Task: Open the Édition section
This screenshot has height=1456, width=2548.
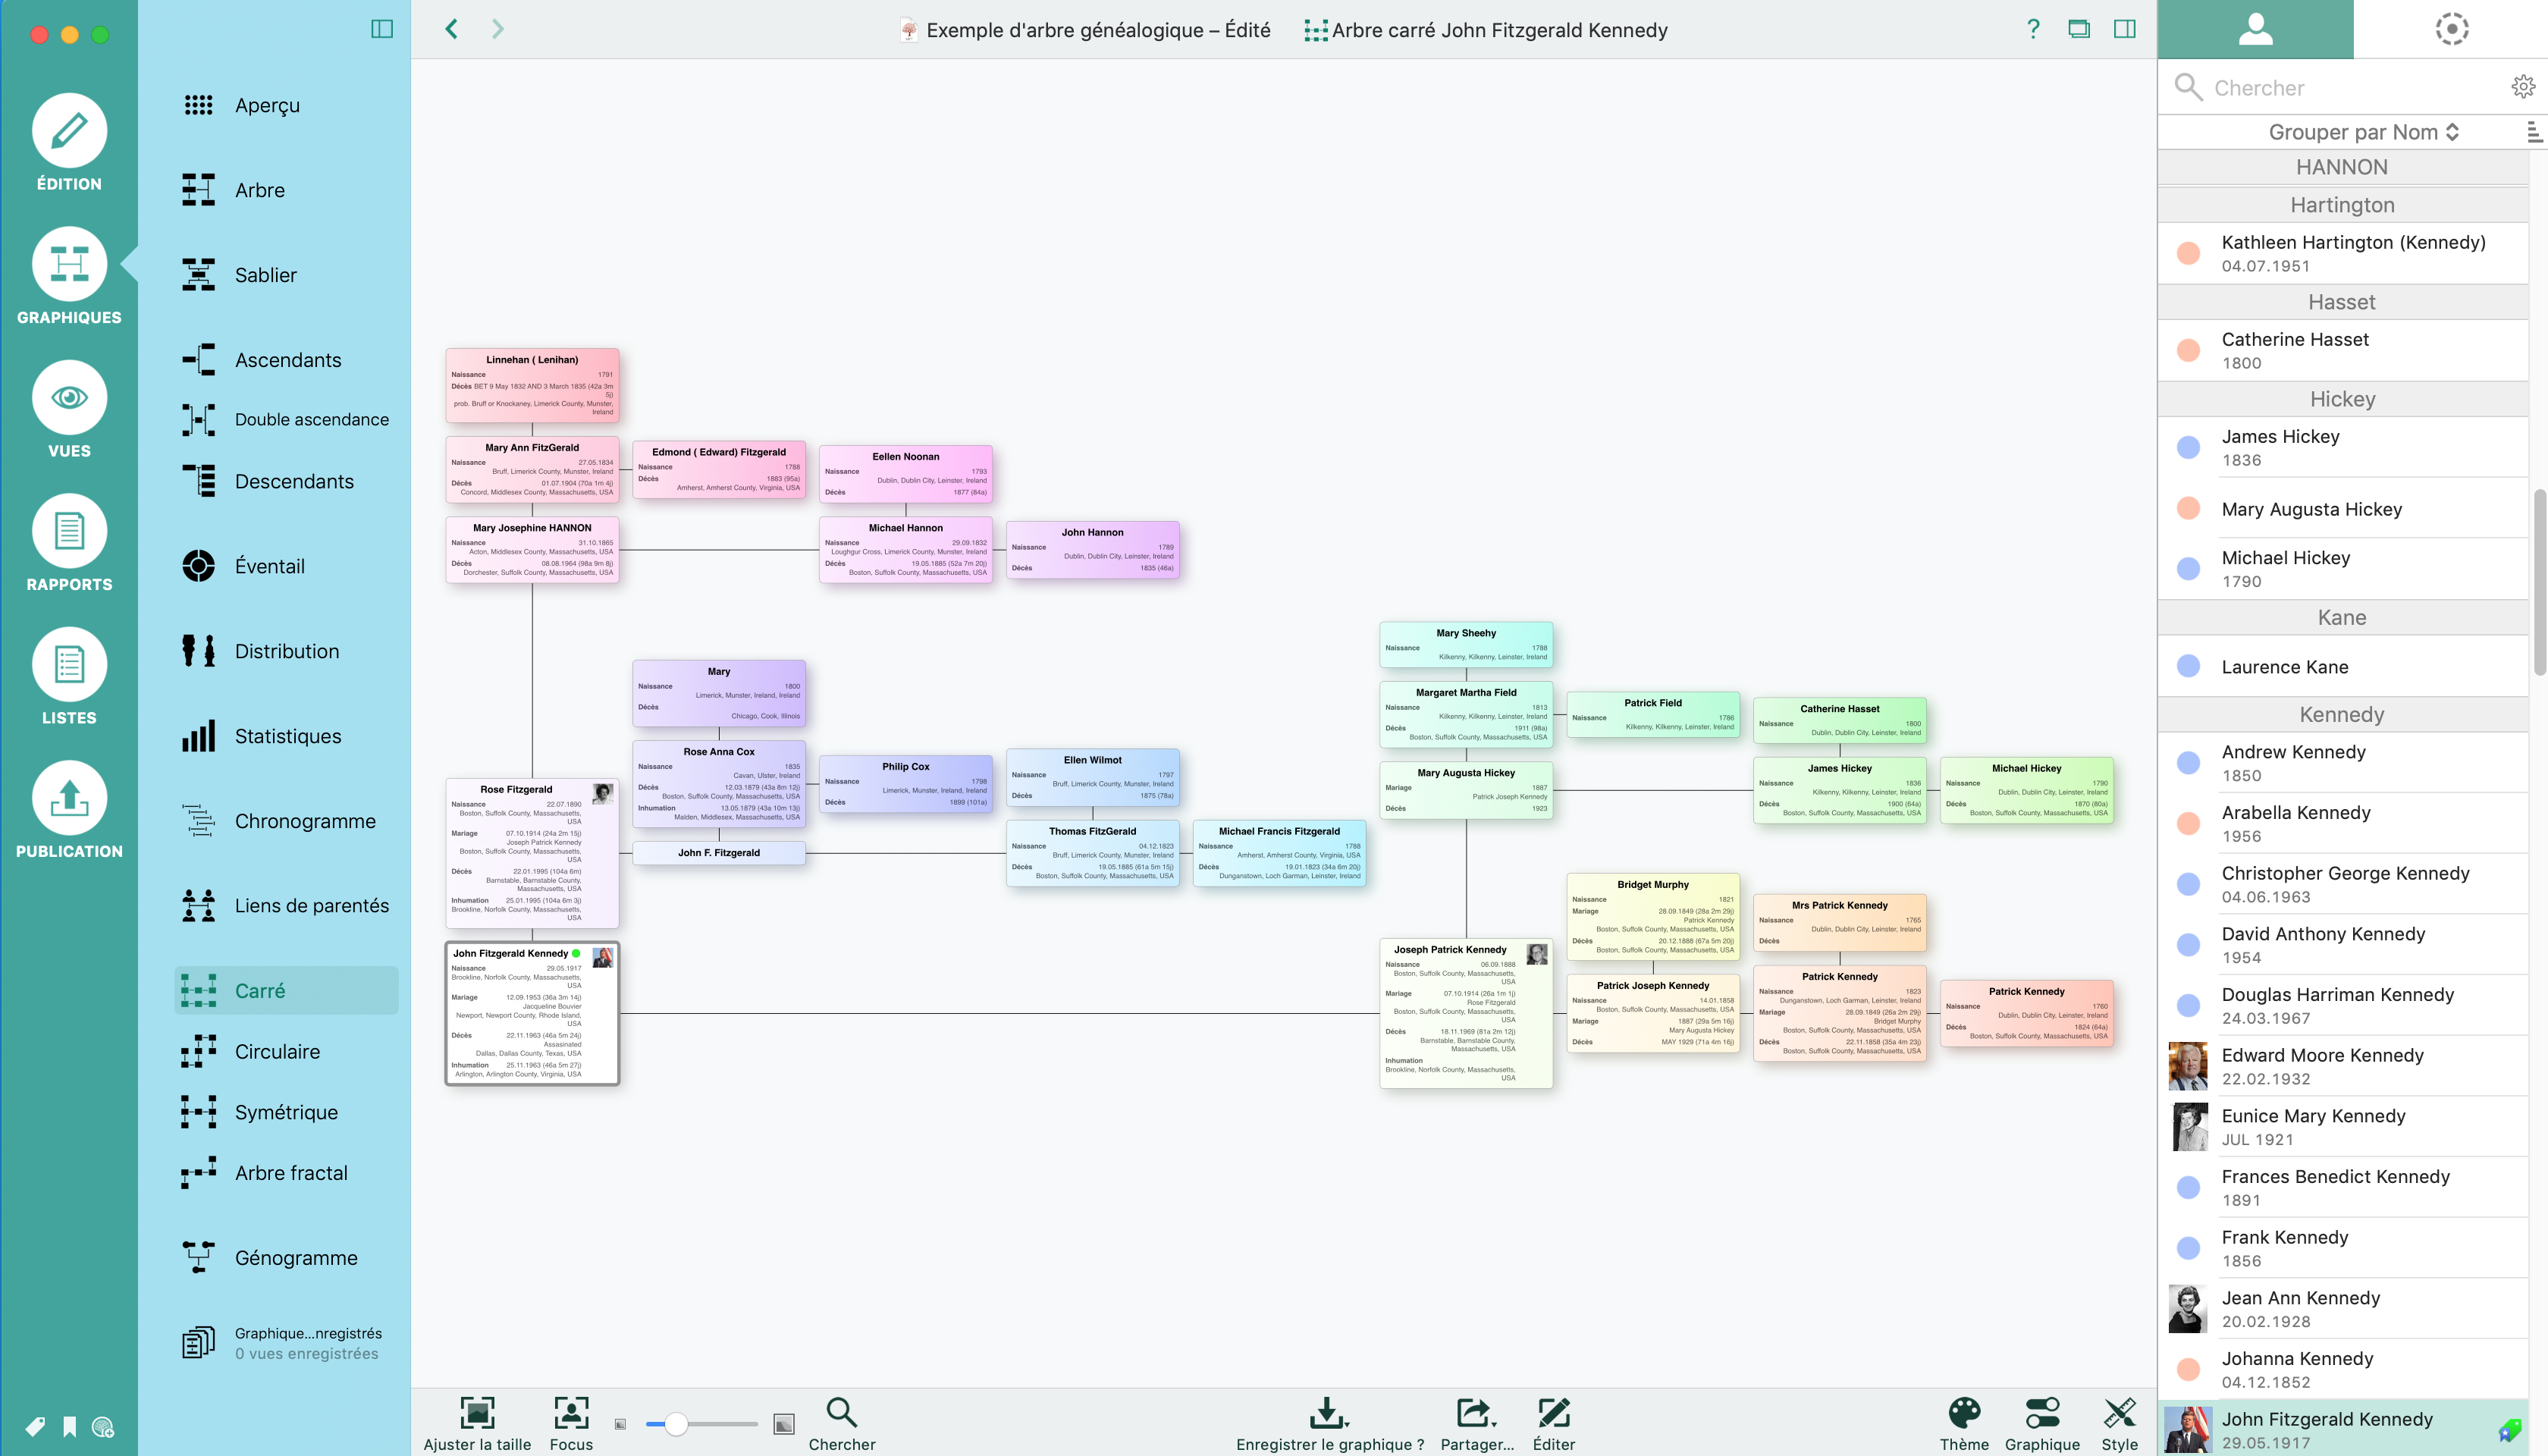Action: [69, 142]
